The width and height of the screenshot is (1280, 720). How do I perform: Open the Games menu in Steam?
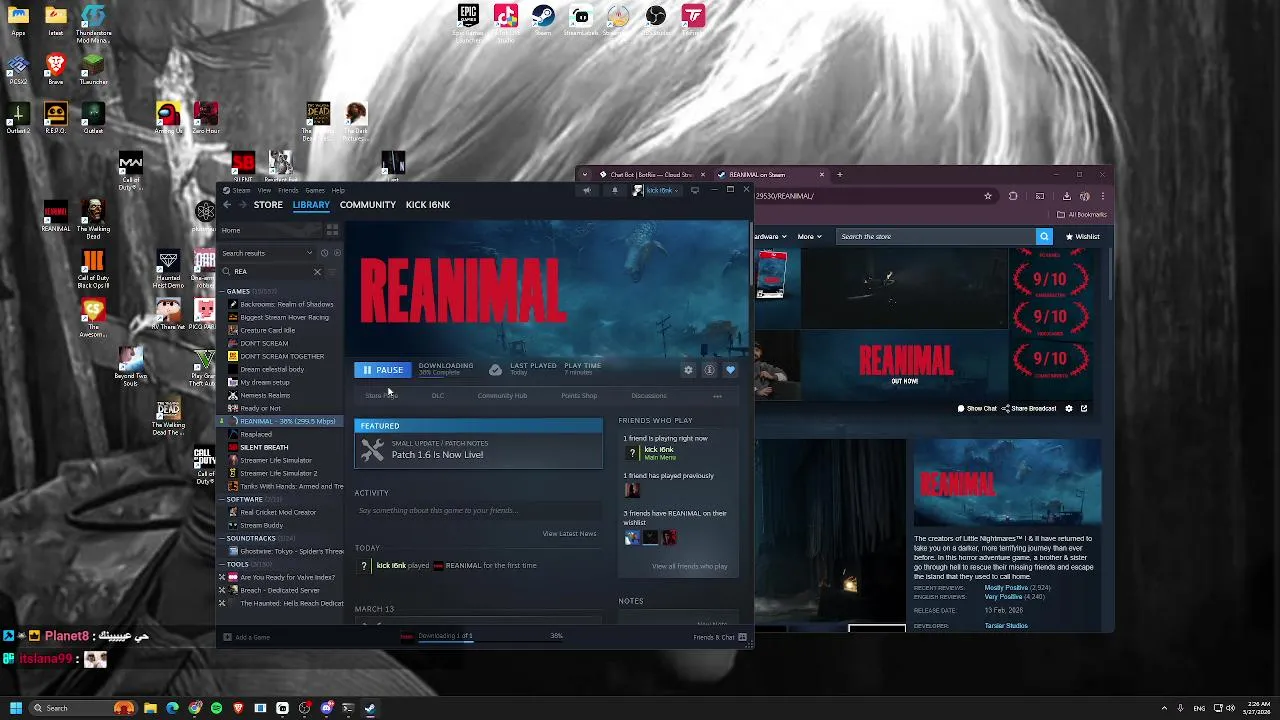[314, 190]
